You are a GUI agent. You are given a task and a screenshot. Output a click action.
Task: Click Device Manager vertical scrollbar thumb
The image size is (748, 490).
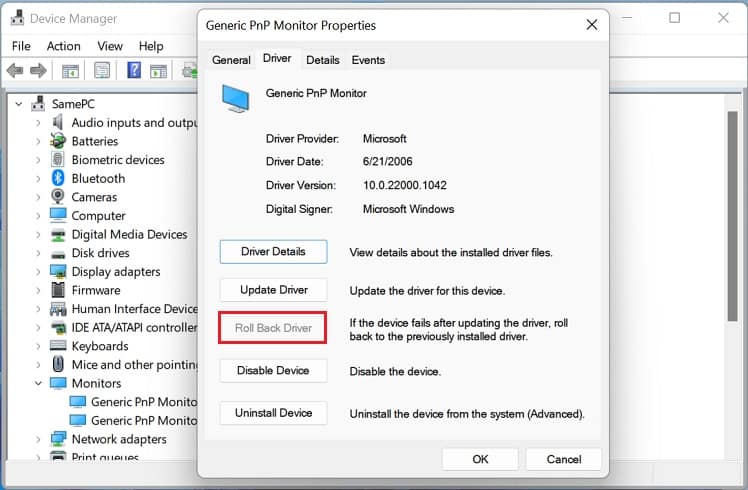pos(732,216)
